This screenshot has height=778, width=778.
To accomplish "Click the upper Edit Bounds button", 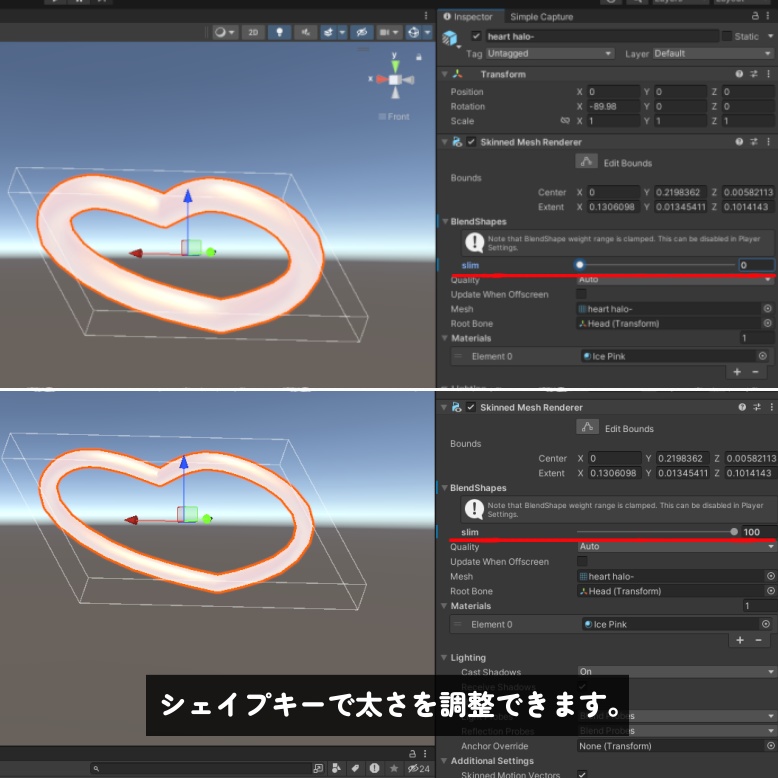I will 586,162.
